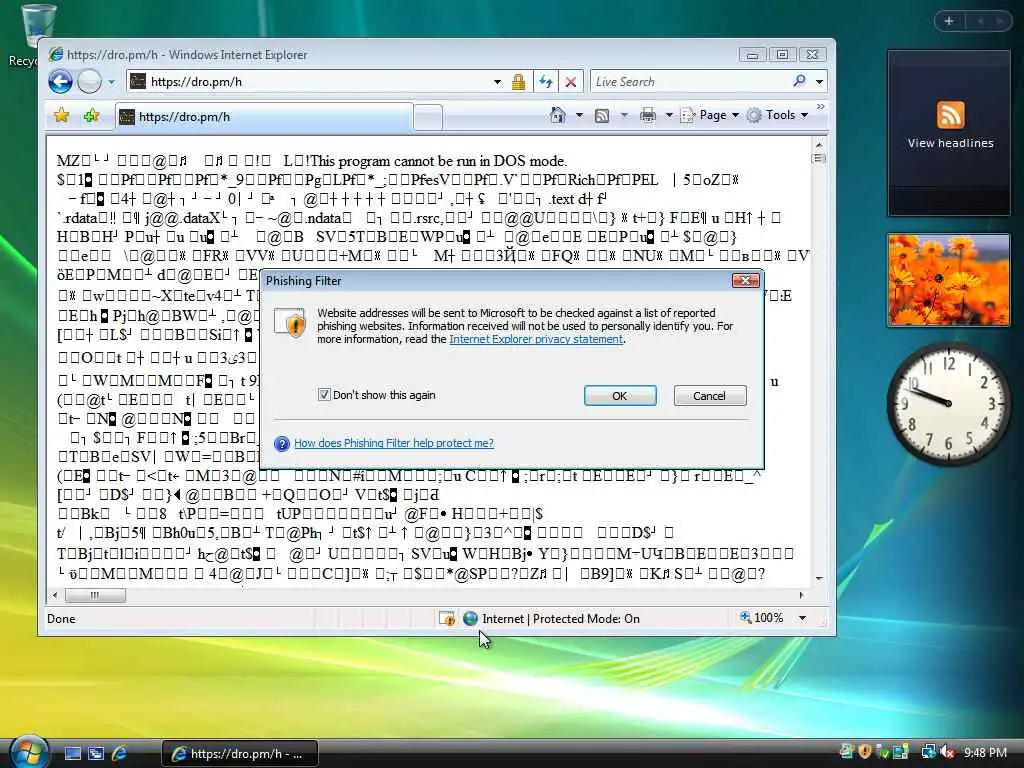Click the address bar showing https://dro.pm/h
The image size is (1024, 768).
[308, 82]
